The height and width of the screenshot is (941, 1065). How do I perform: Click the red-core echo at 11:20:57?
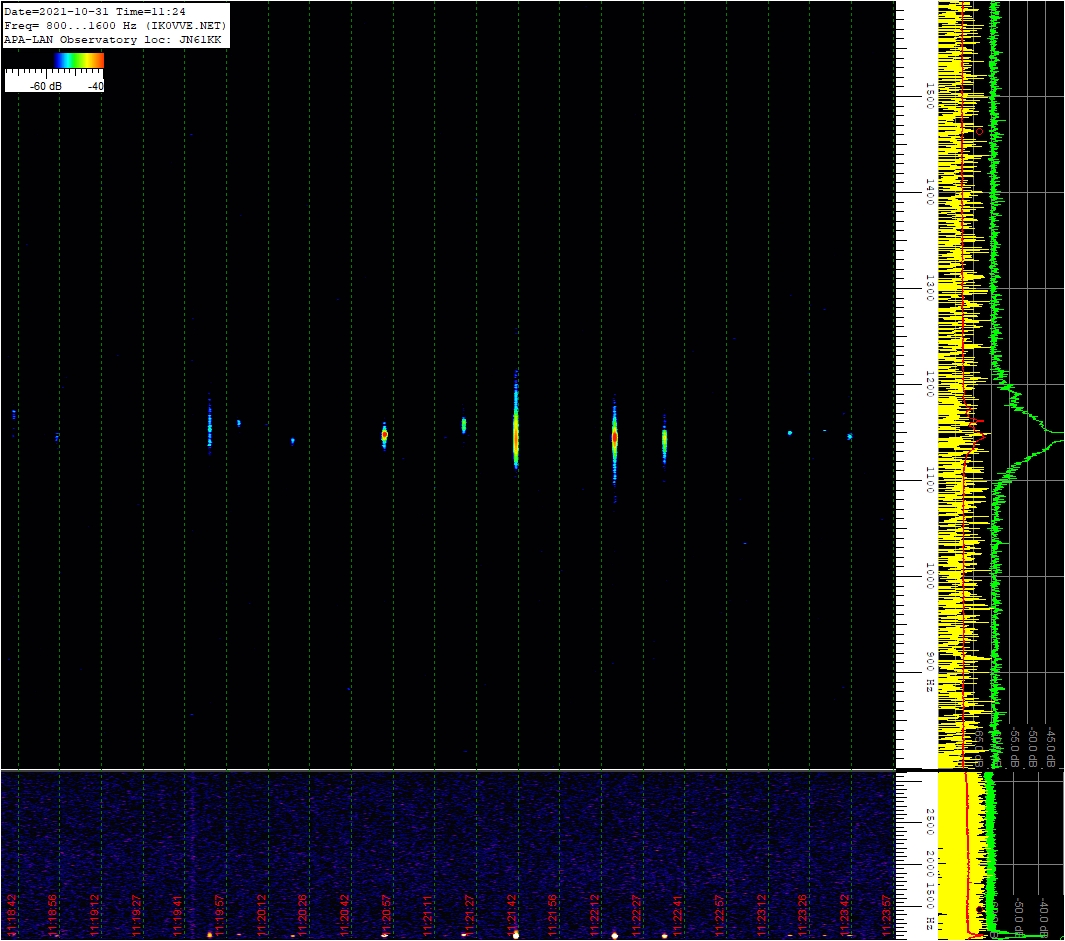[384, 435]
